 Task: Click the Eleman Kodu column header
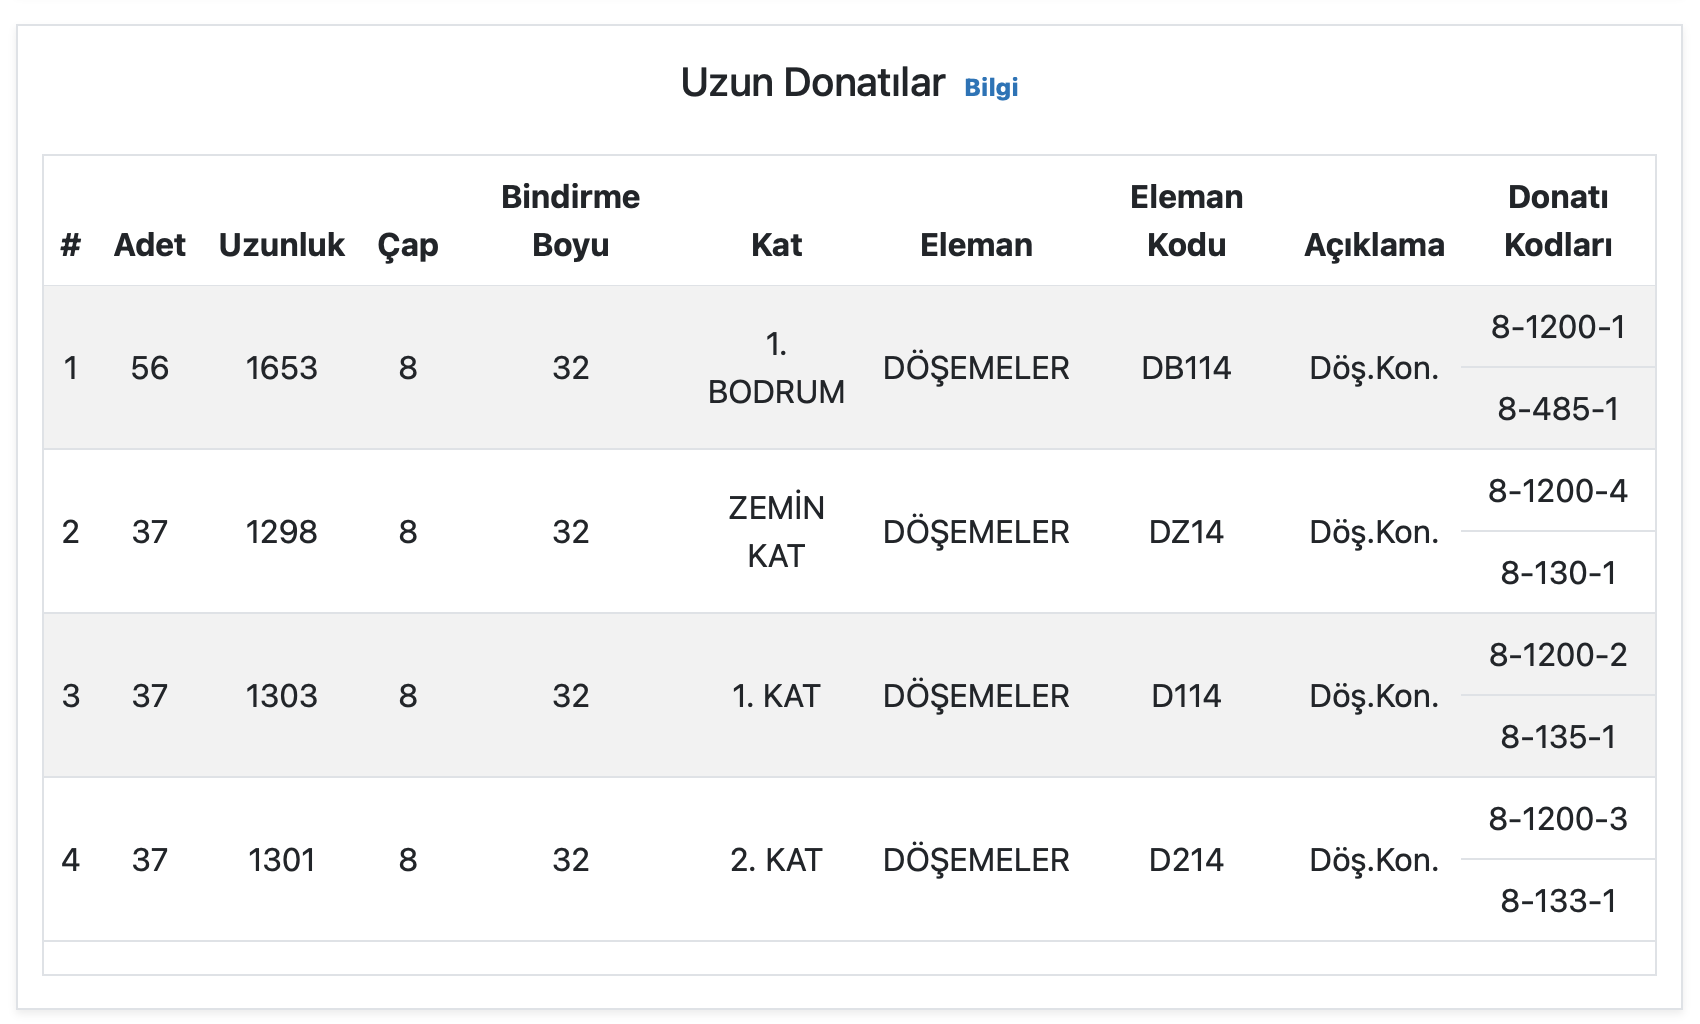pyautogui.click(x=1187, y=221)
